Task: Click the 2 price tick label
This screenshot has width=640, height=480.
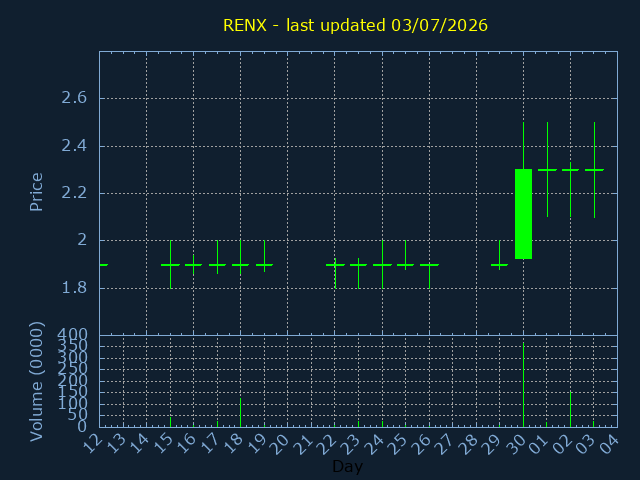Action: tap(82, 240)
